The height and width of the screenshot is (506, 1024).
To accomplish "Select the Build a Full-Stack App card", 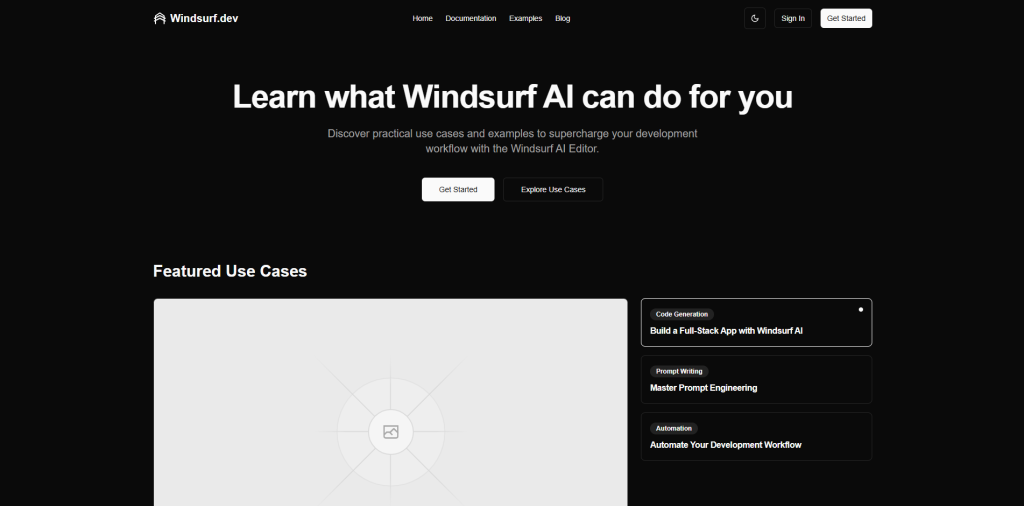I will pos(756,323).
